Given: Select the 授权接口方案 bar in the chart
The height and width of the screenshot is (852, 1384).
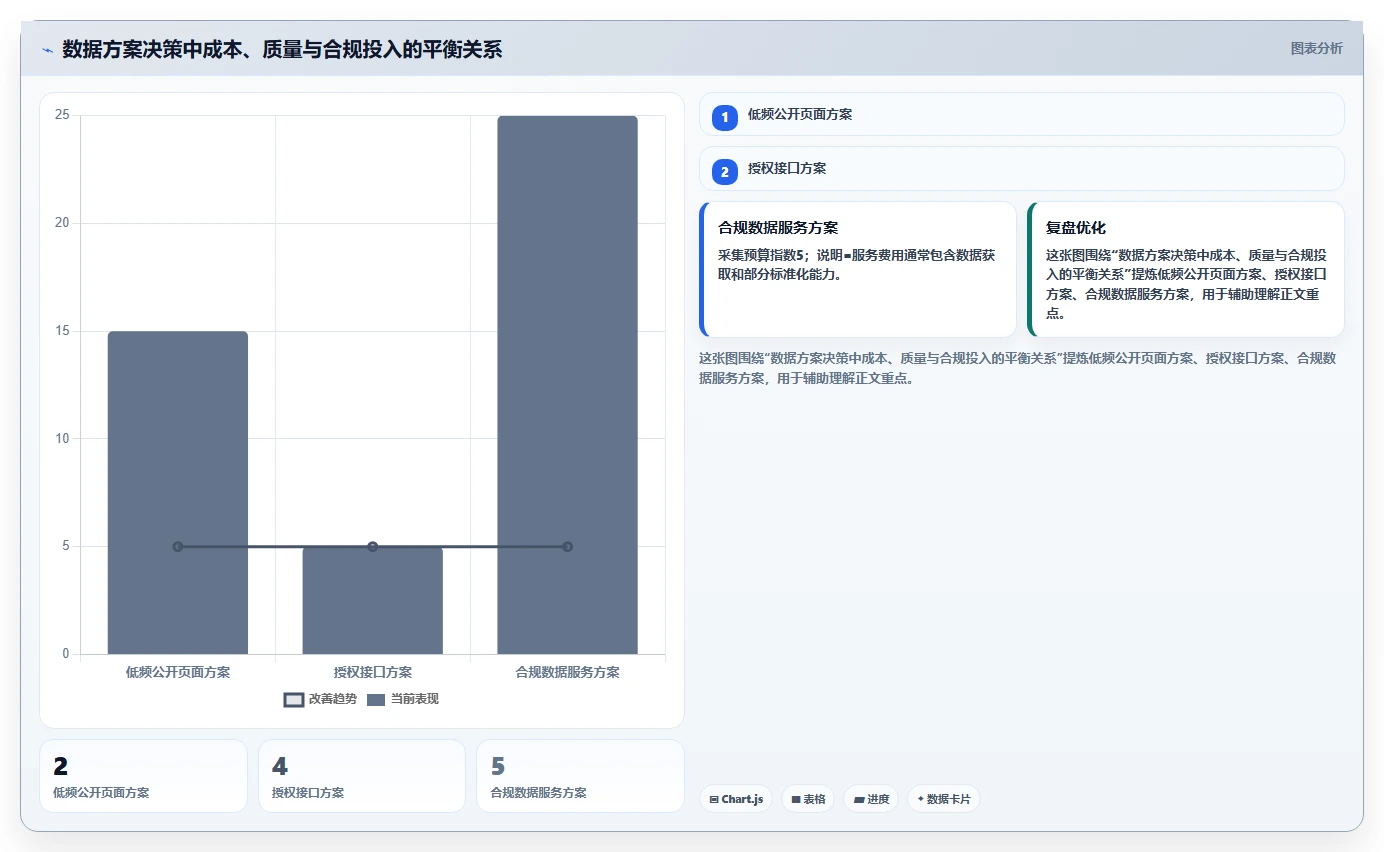Looking at the screenshot, I should point(373,600).
